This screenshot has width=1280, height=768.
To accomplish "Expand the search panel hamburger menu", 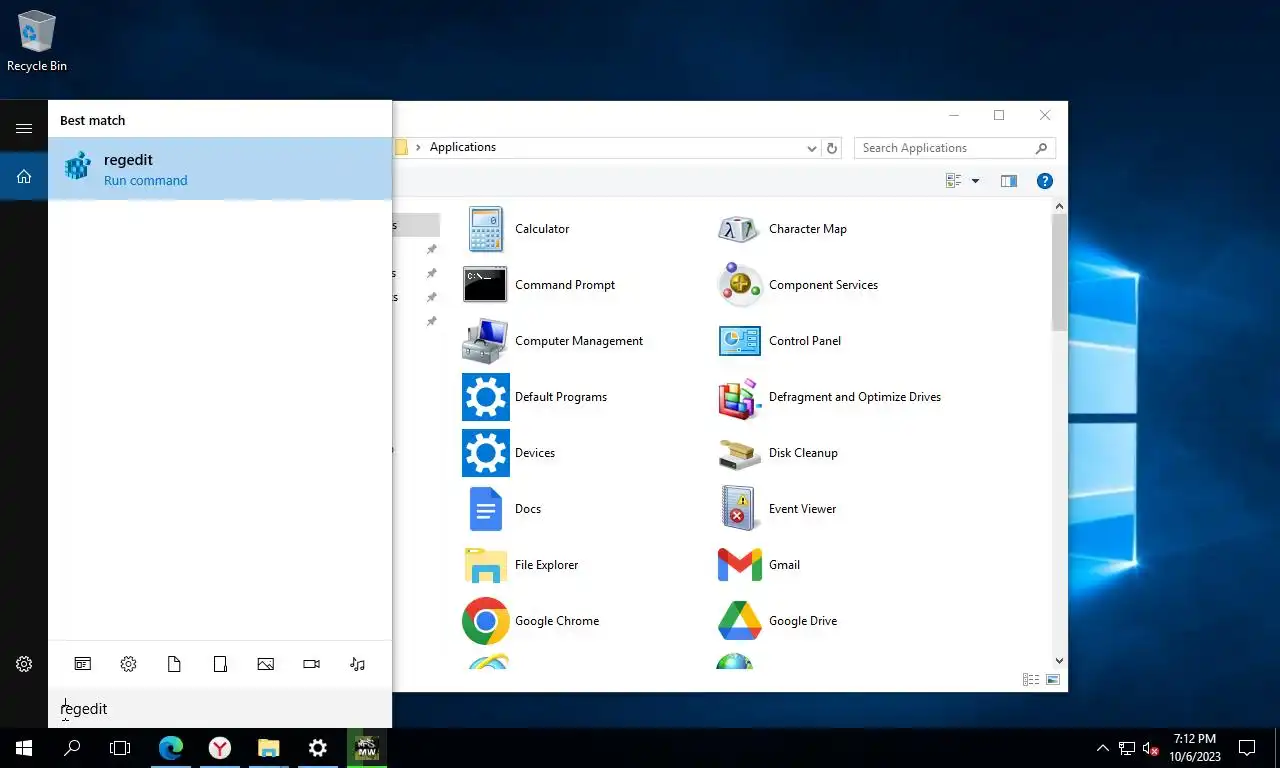I will [24, 129].
